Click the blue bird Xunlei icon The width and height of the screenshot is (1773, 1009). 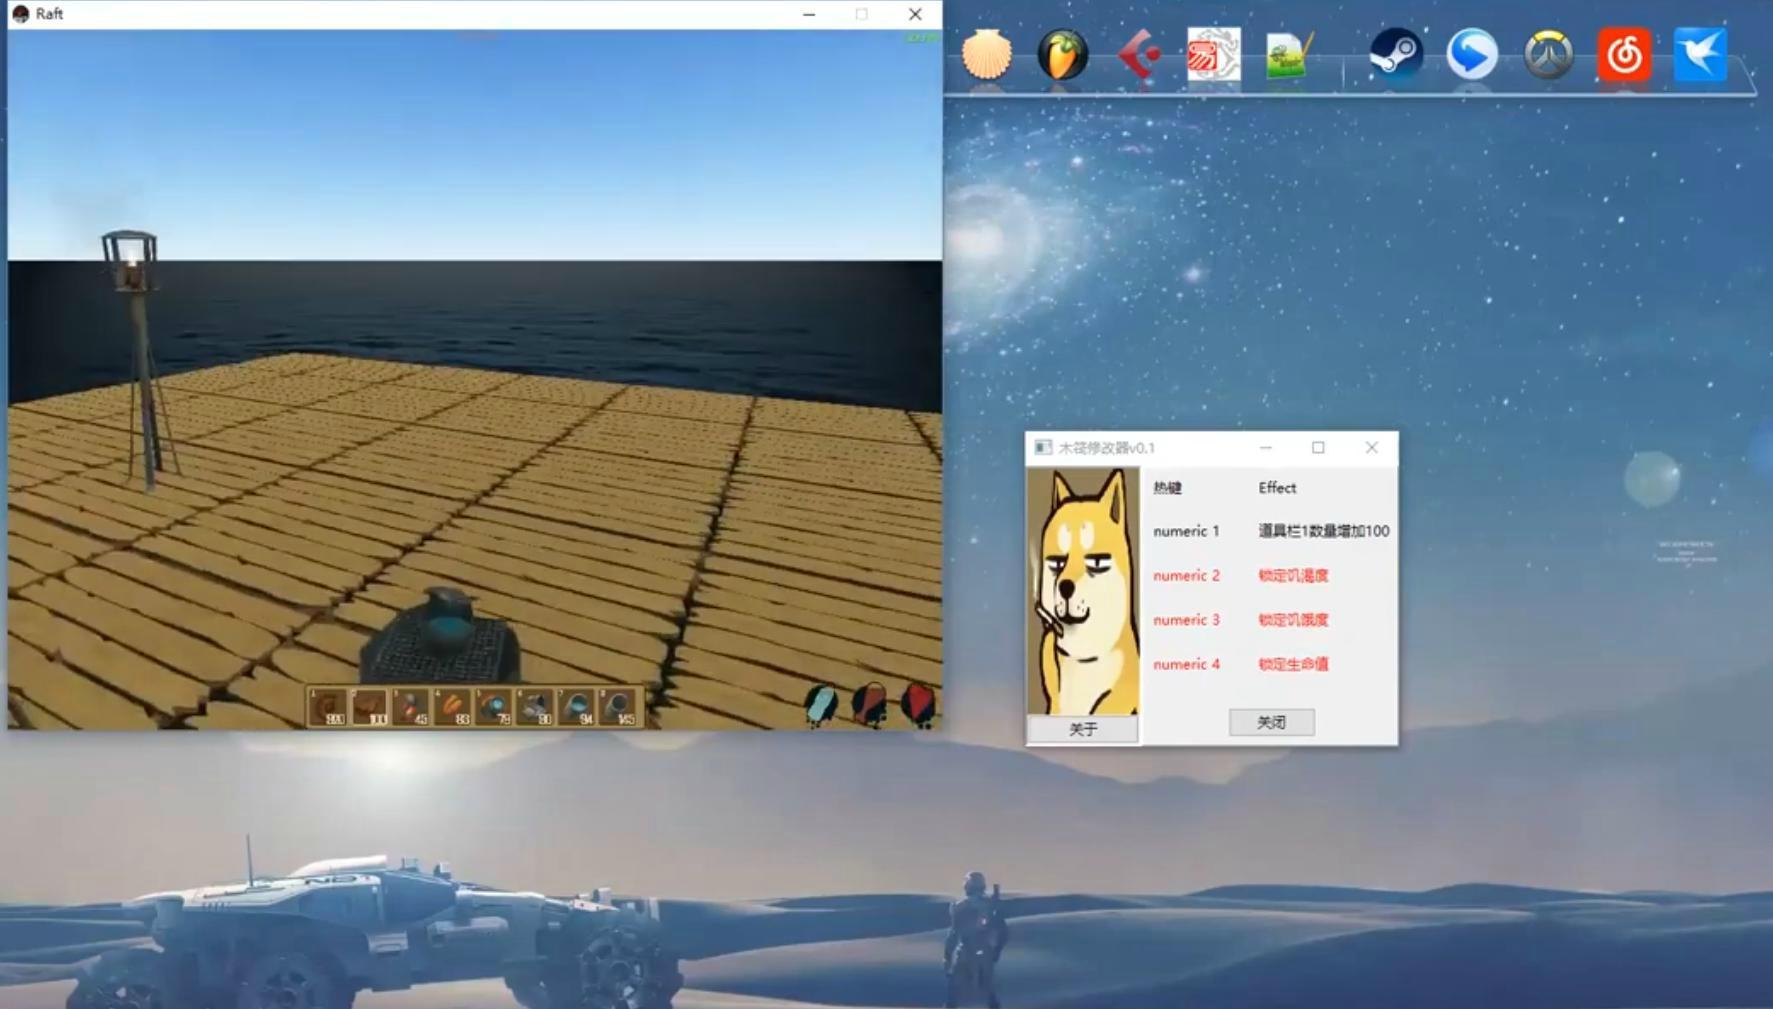tap(1699, 54)
